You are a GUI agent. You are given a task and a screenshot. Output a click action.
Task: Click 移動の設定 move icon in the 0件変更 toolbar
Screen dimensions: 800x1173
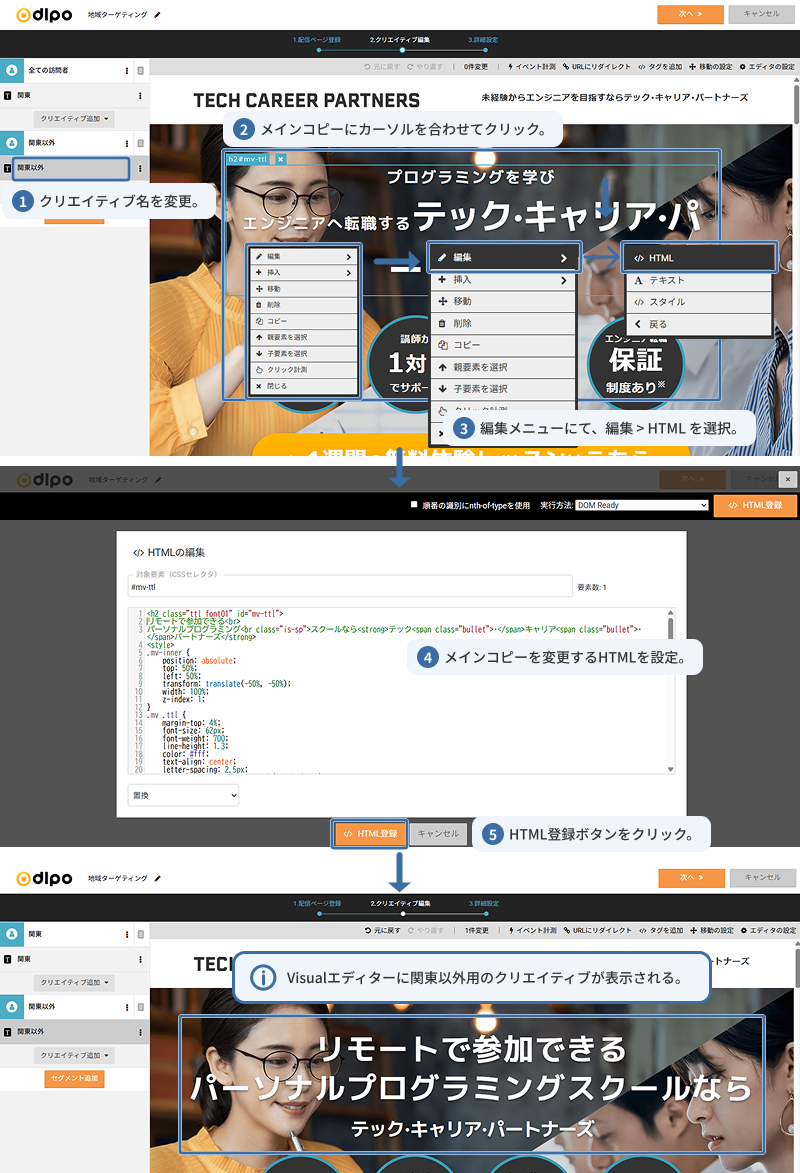pyautogui.click(x=692, y=67)
